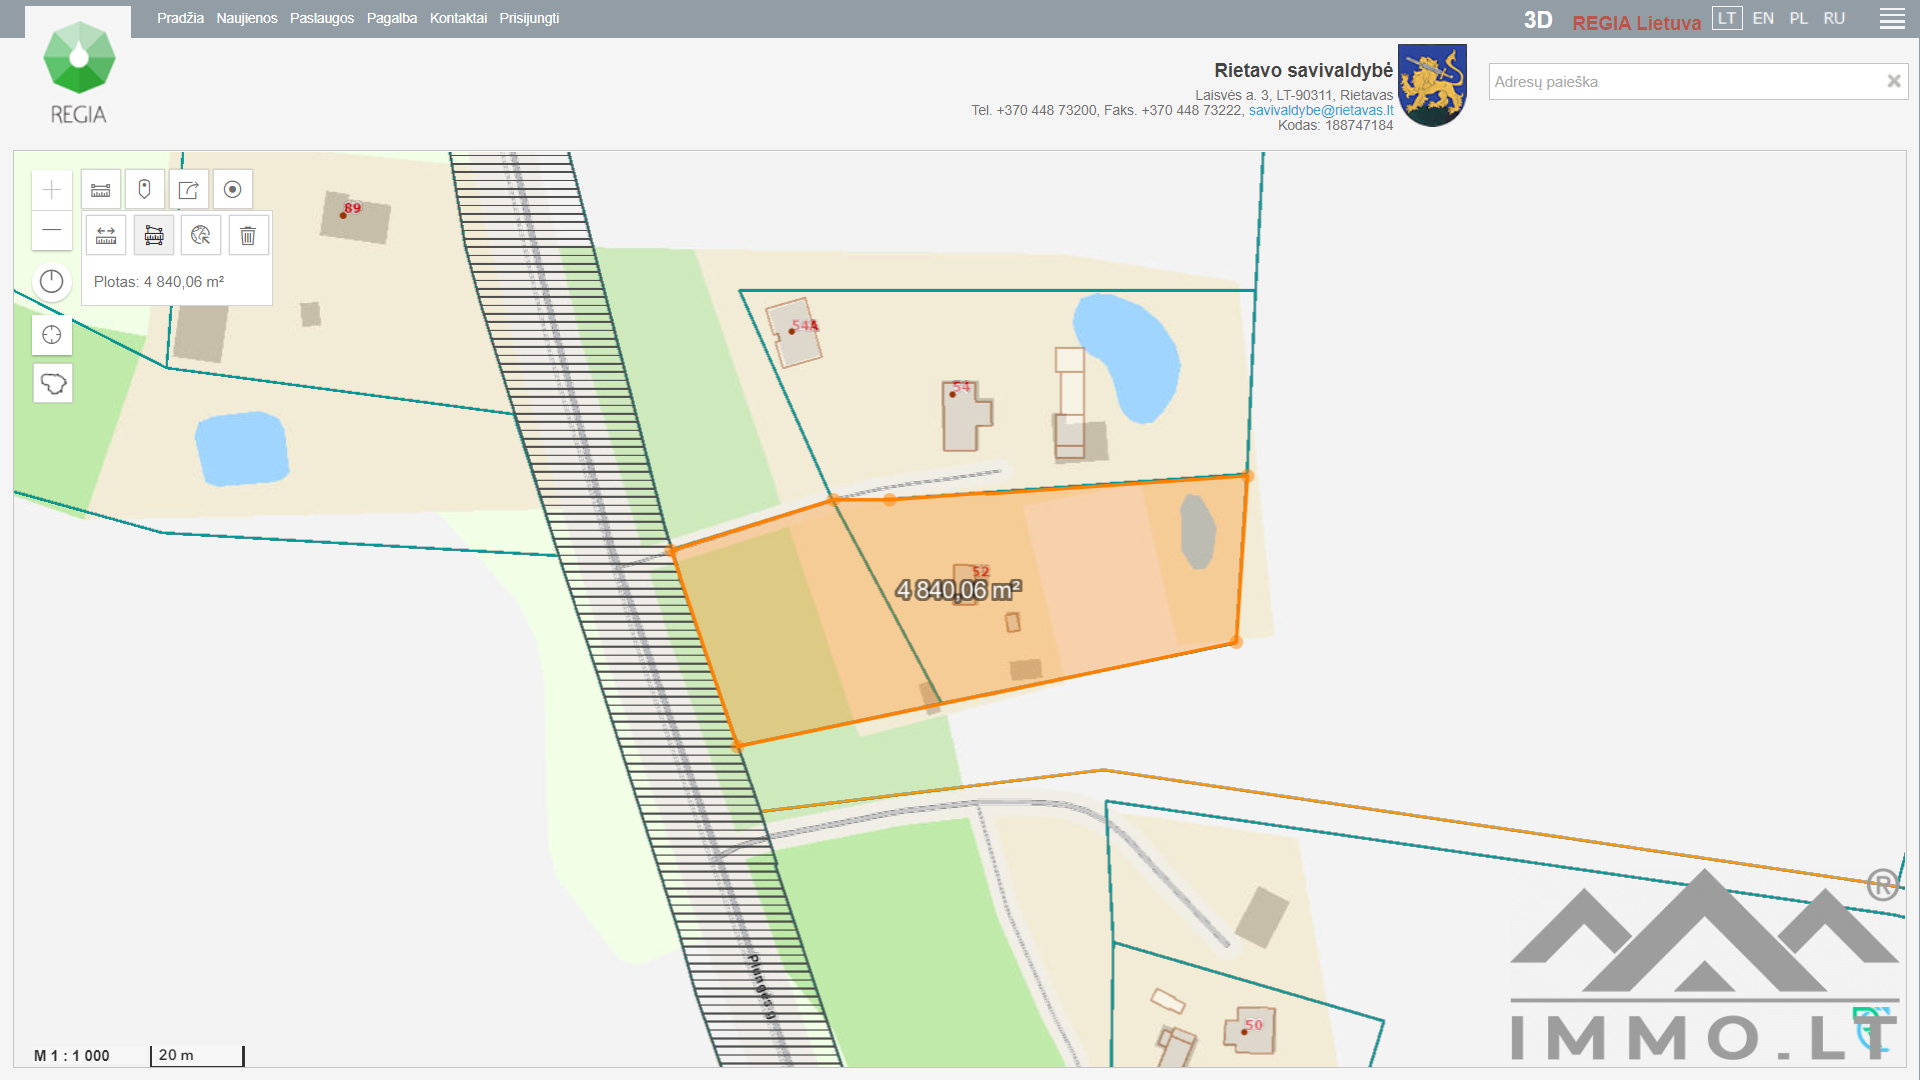Switch to 3D view
The width and height of the screenshot is (1920, 1080).
(x=1537, y=21)
